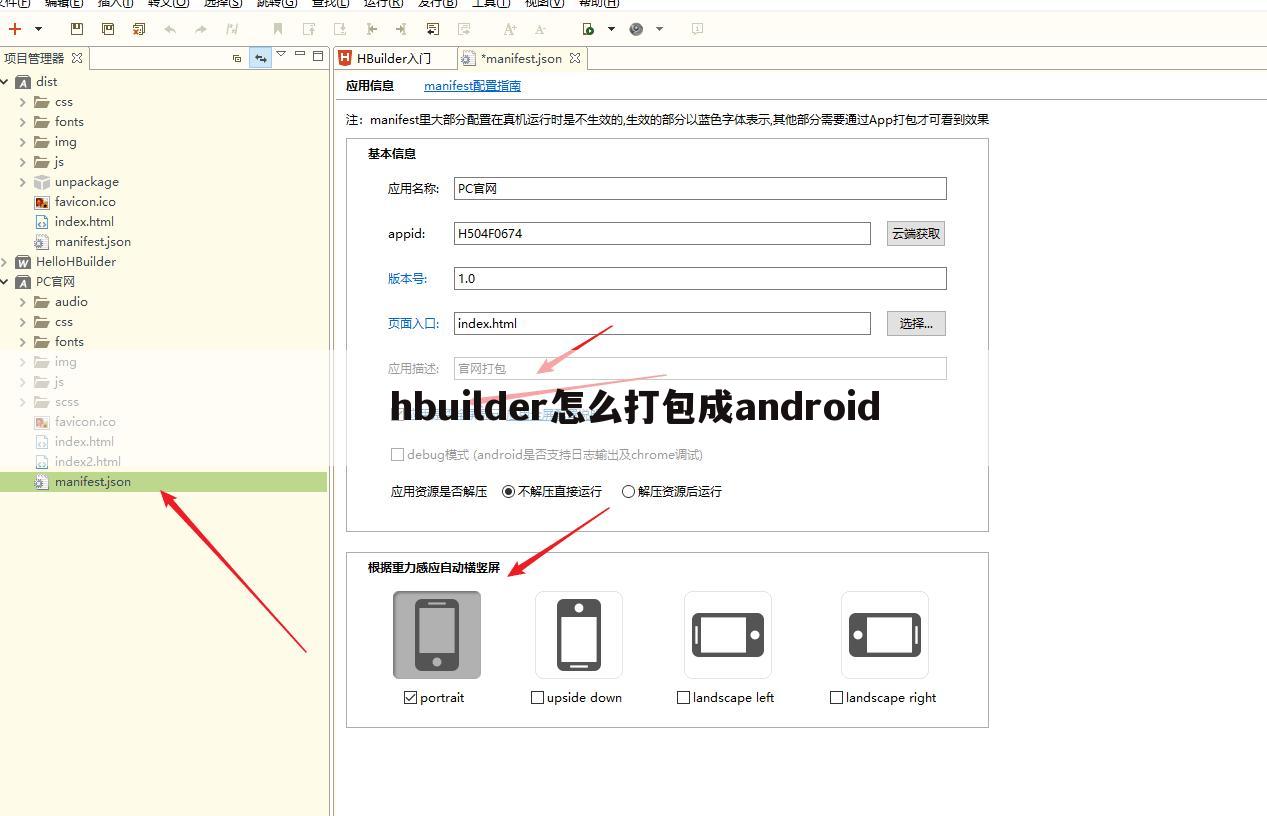This screenshot has height=816, width=1267.
Task: Save the current manifest.json file
Action: tap(76, 29)
